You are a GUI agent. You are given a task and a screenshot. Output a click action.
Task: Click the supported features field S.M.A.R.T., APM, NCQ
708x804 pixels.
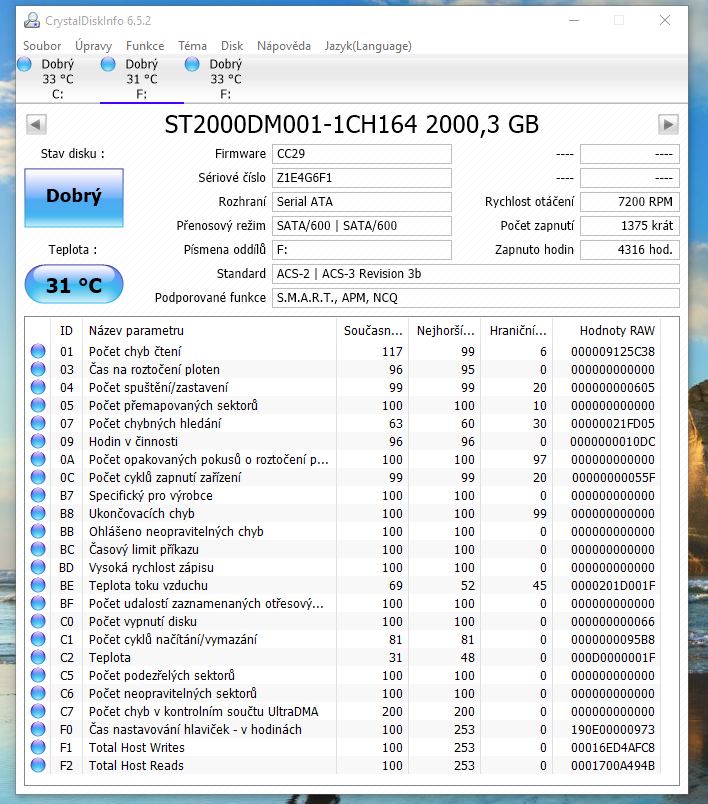(x=476, y=298)
